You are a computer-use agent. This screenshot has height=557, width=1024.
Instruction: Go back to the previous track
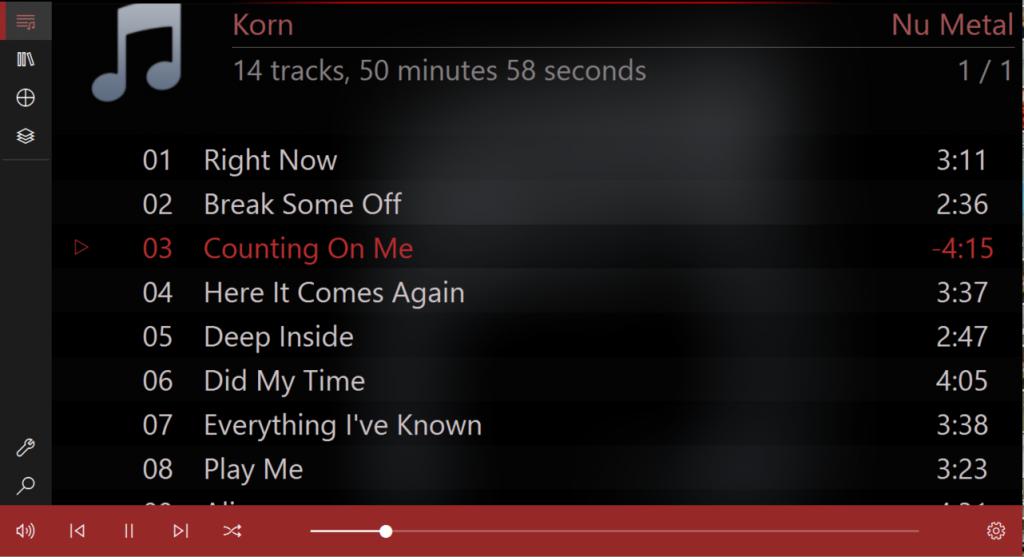(77, 531)
